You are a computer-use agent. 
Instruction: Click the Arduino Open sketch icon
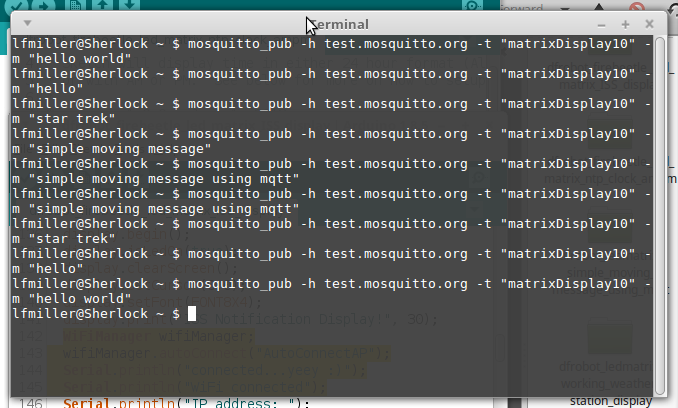(103, 6)
